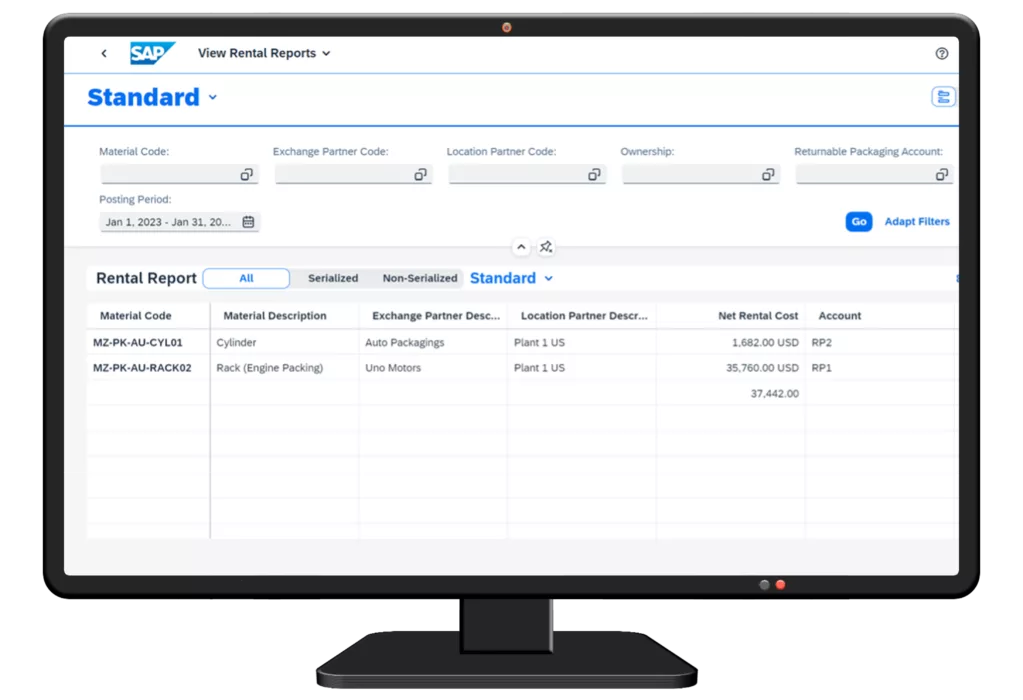Switch to the Non-Serialized tab
Screen dimensions: 1023x700
tap(420, 279)
